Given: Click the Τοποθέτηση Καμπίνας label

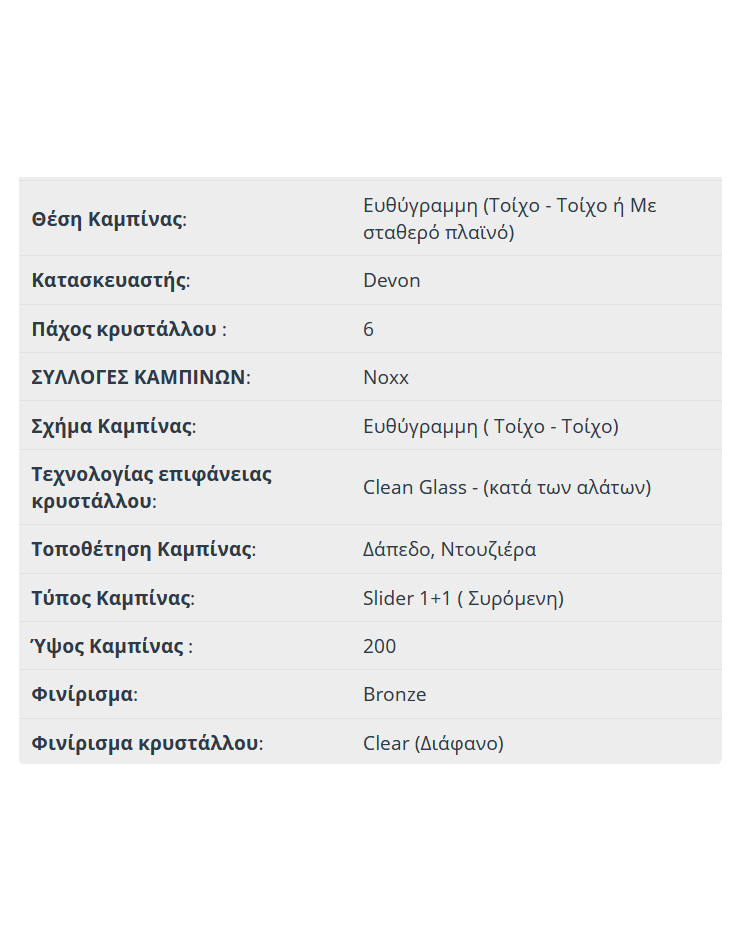Looking at the screenshot, I should [x=144, y=549].
